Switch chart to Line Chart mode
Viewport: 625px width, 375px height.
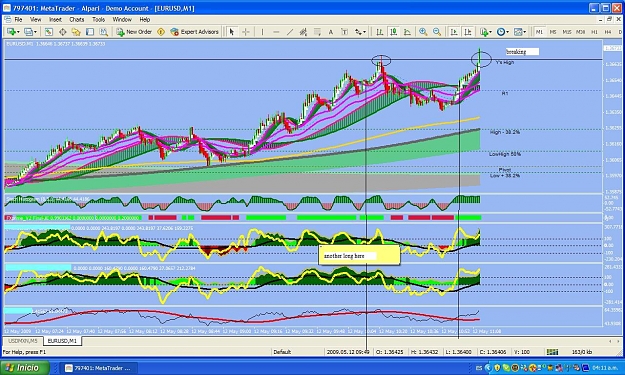tap(407, 32)
